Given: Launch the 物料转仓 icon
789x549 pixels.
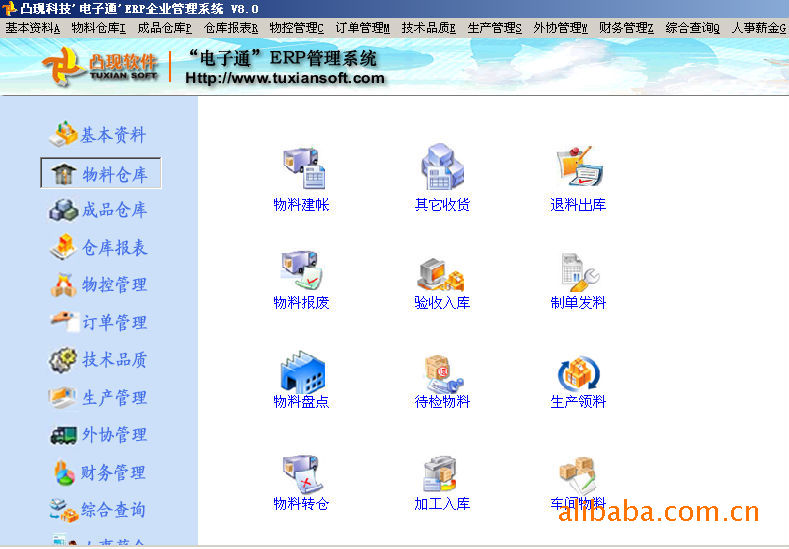Looking at the screenshot, I should pos(300,473).
